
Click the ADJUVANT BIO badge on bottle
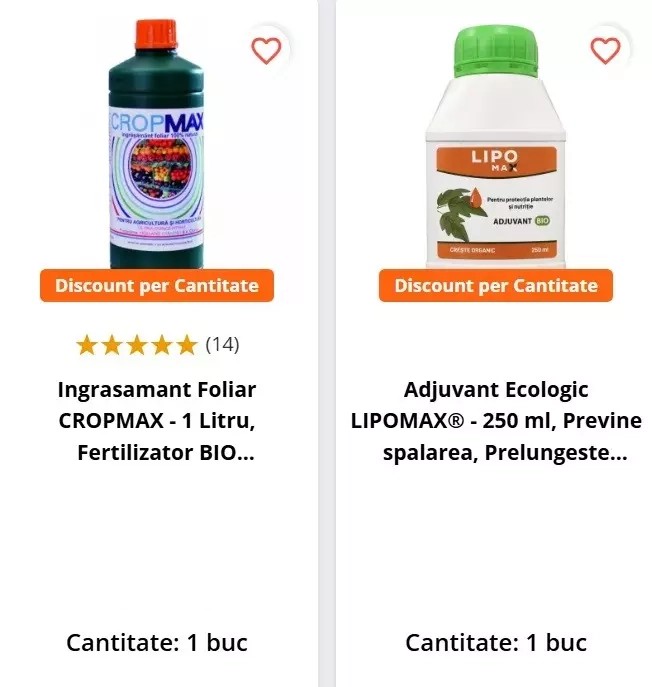[521, 221]
